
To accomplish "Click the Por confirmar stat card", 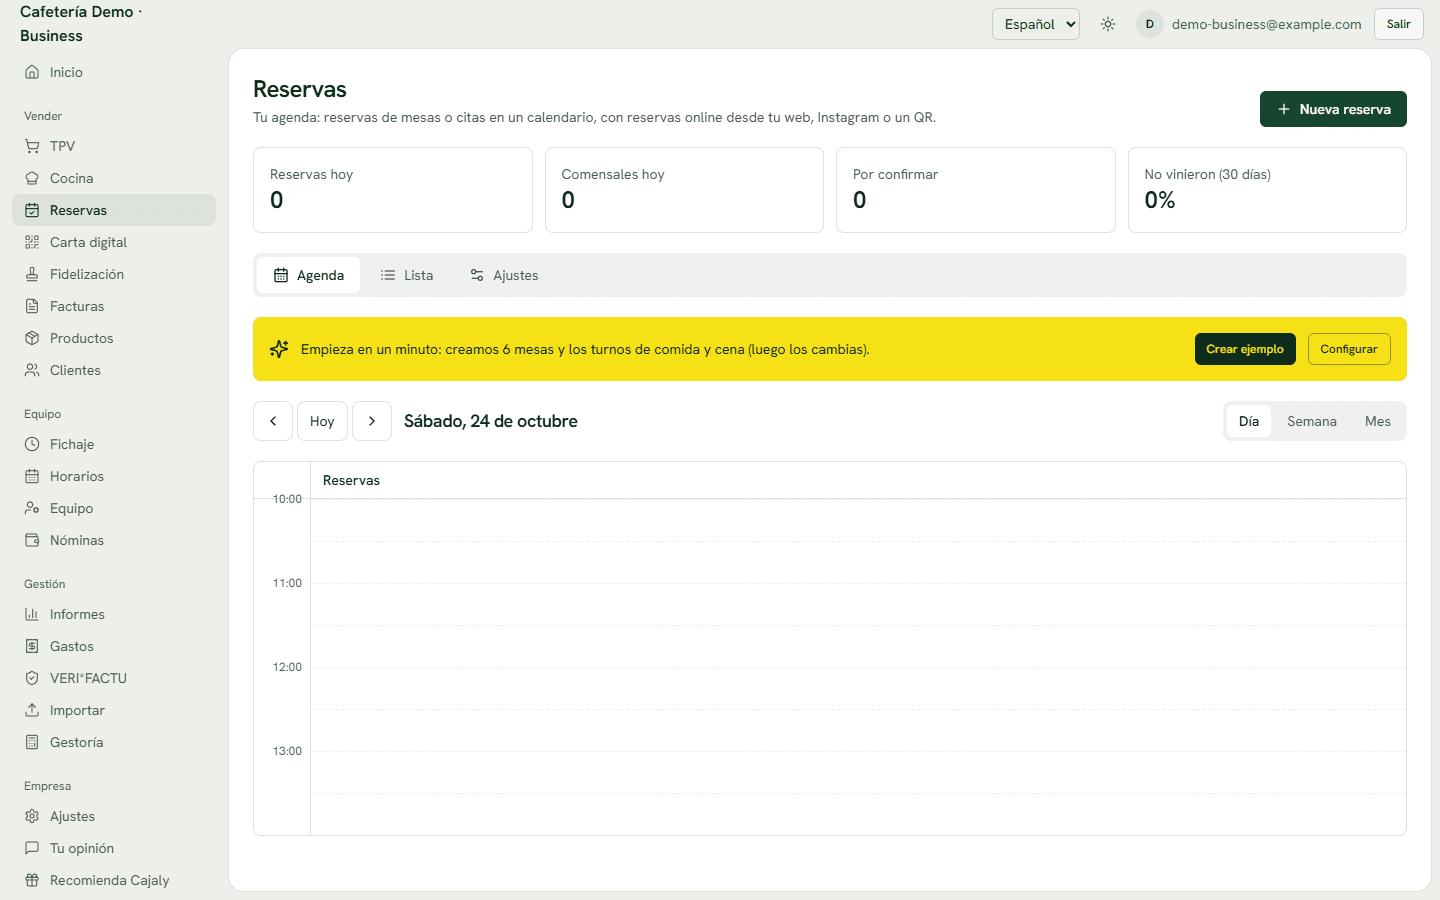I will pyautogui.click(x=976, y=190).
